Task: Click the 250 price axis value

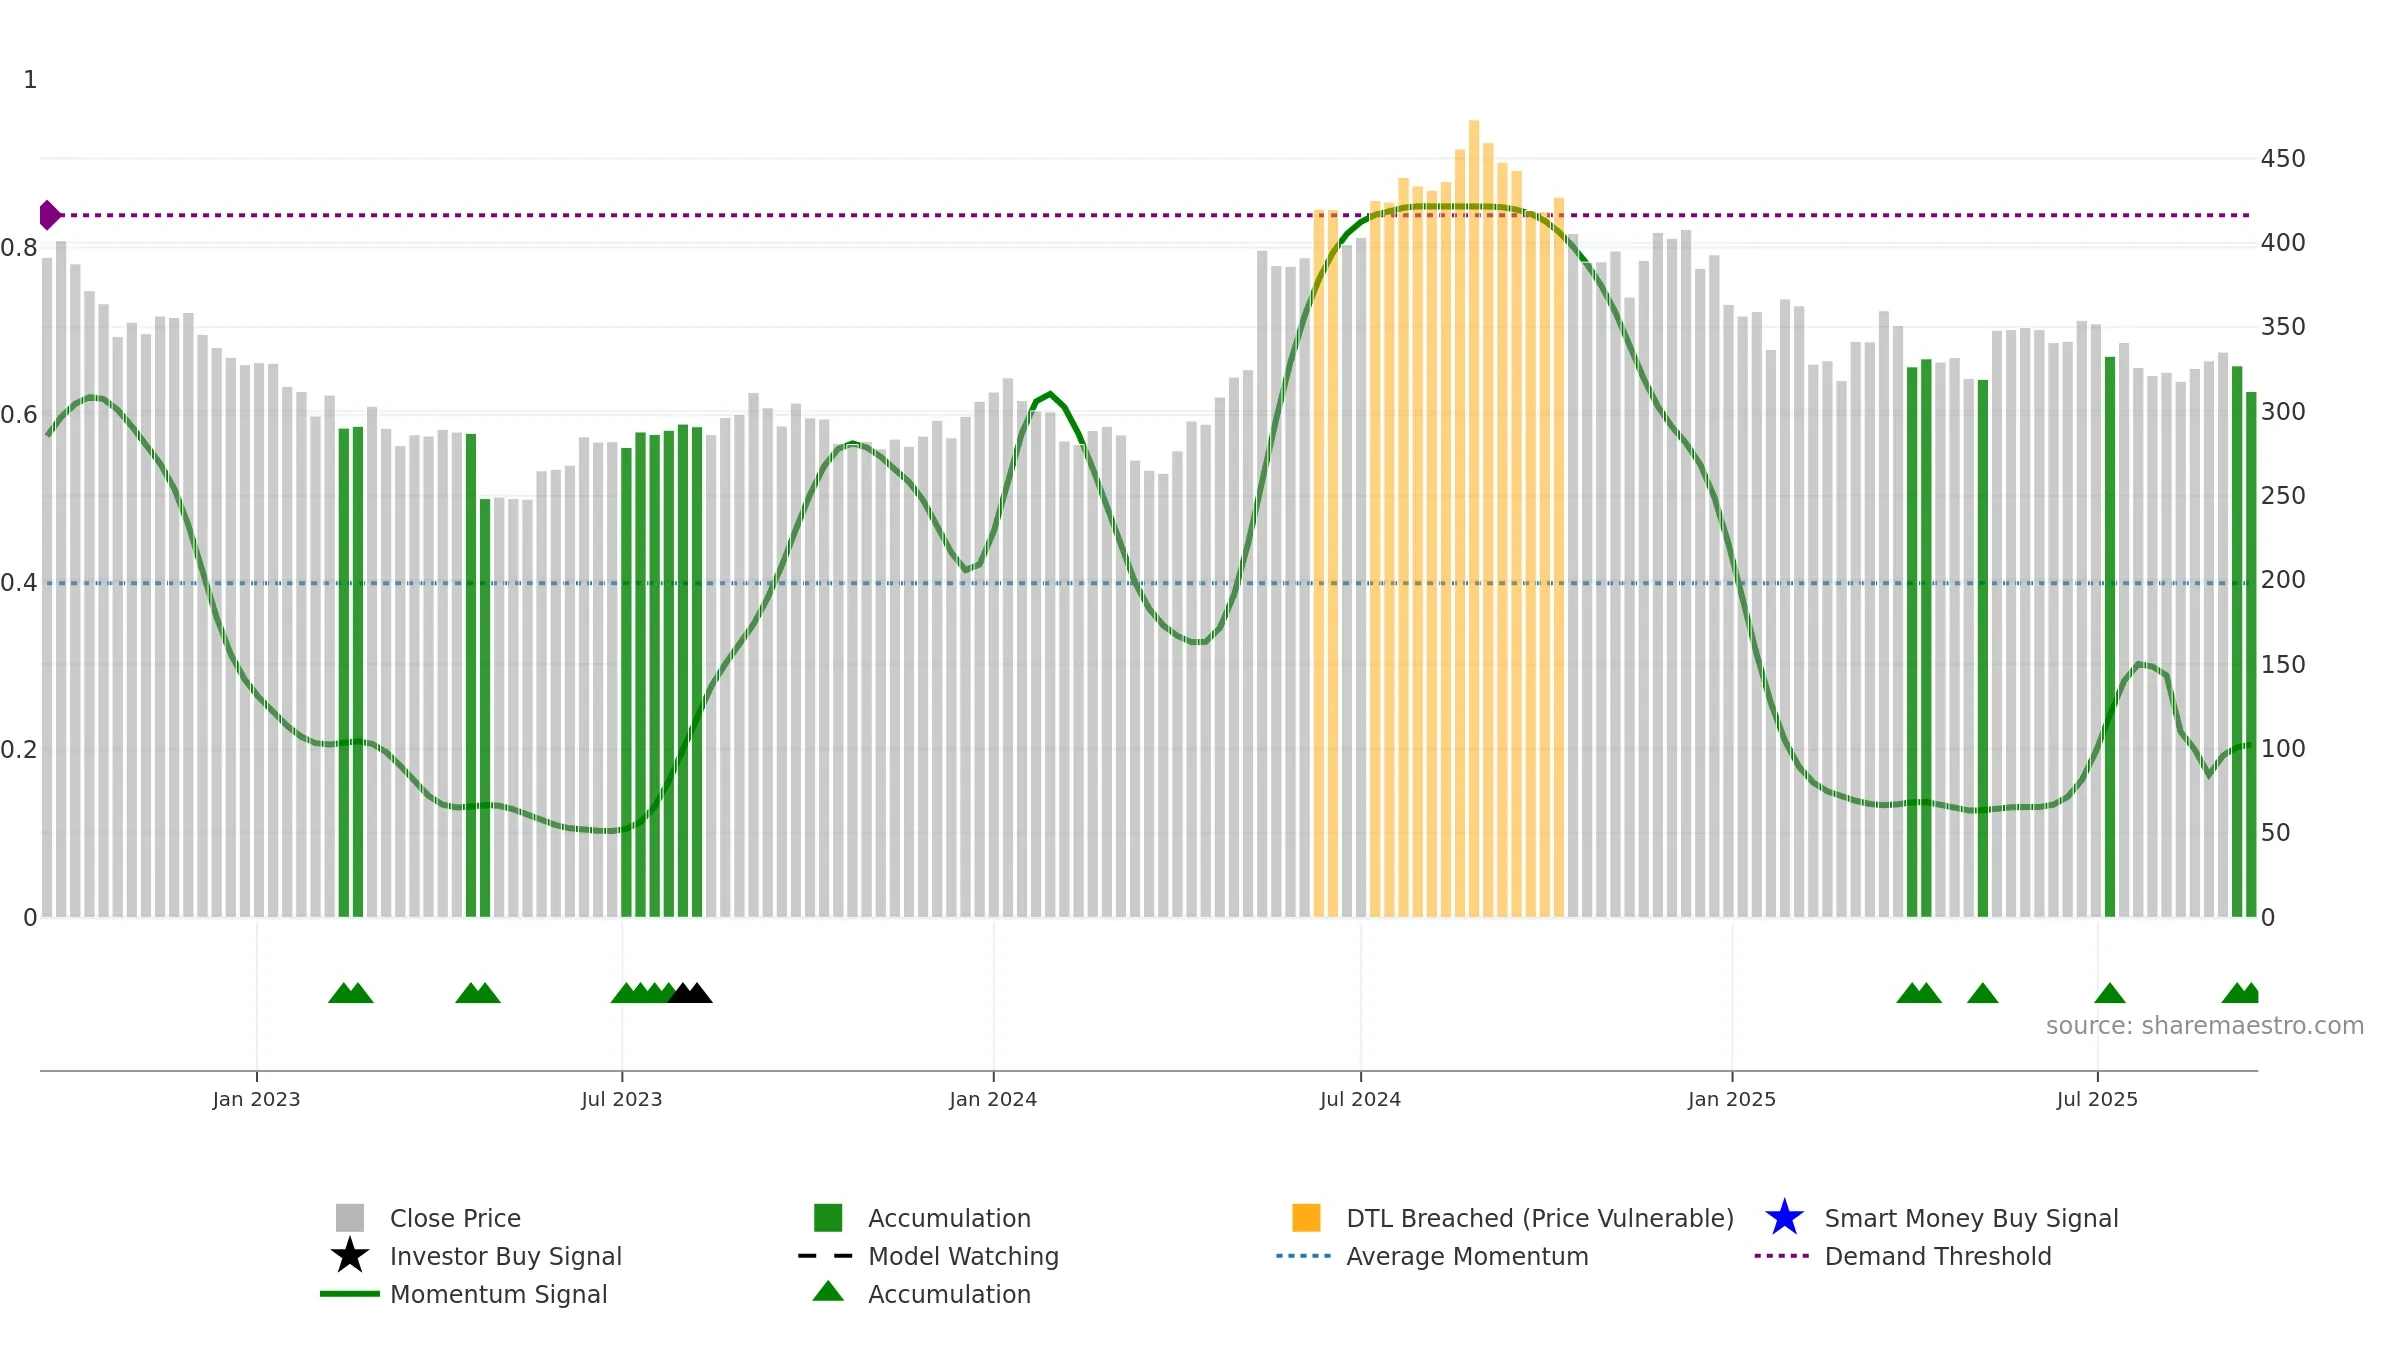Action: coord(2283,496)
